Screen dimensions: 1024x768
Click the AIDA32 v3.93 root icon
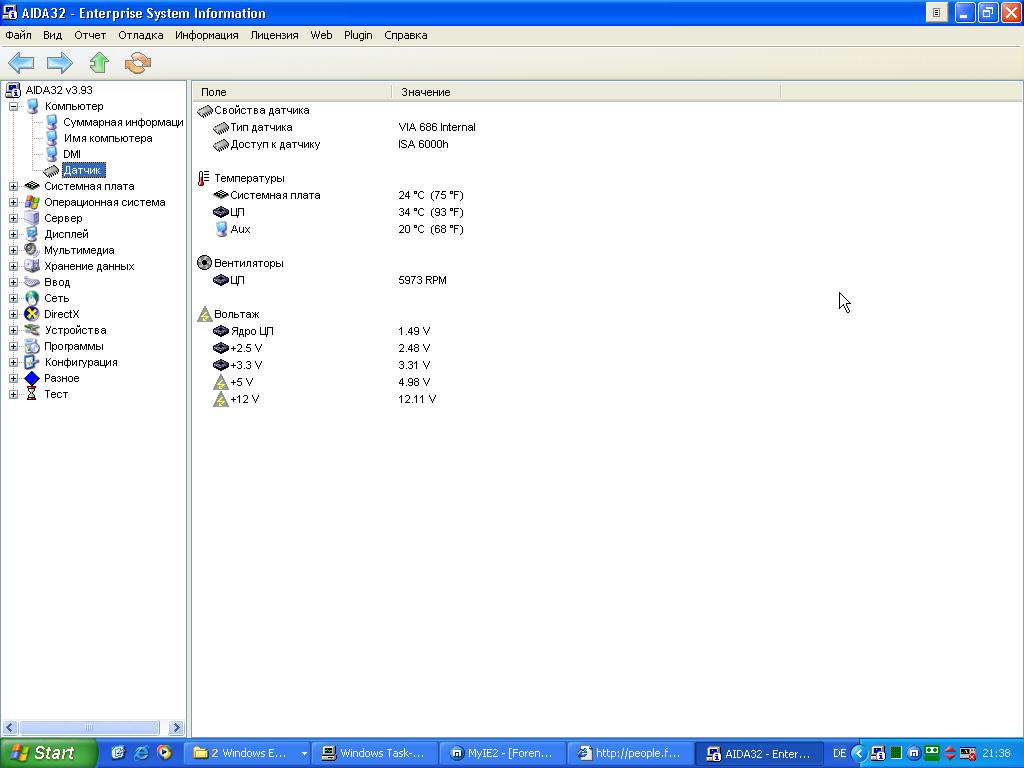coord(13,90)
